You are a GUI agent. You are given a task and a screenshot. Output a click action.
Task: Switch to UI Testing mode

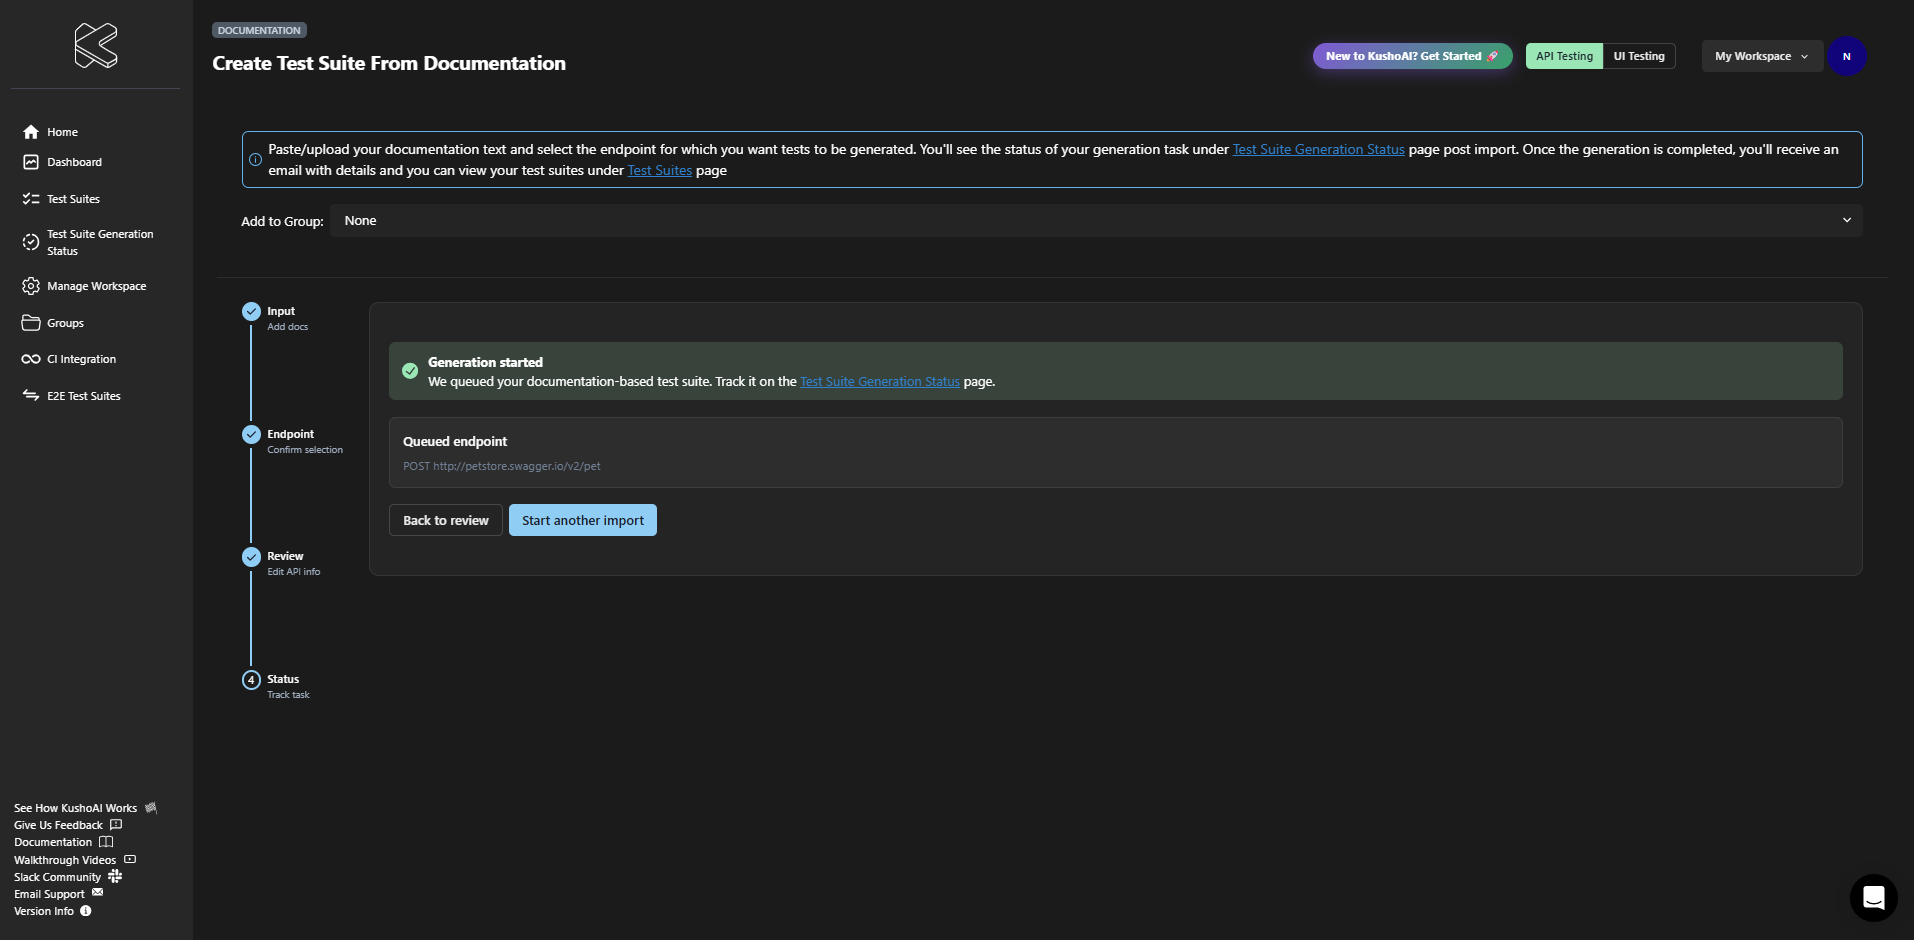click(1639, 56)
